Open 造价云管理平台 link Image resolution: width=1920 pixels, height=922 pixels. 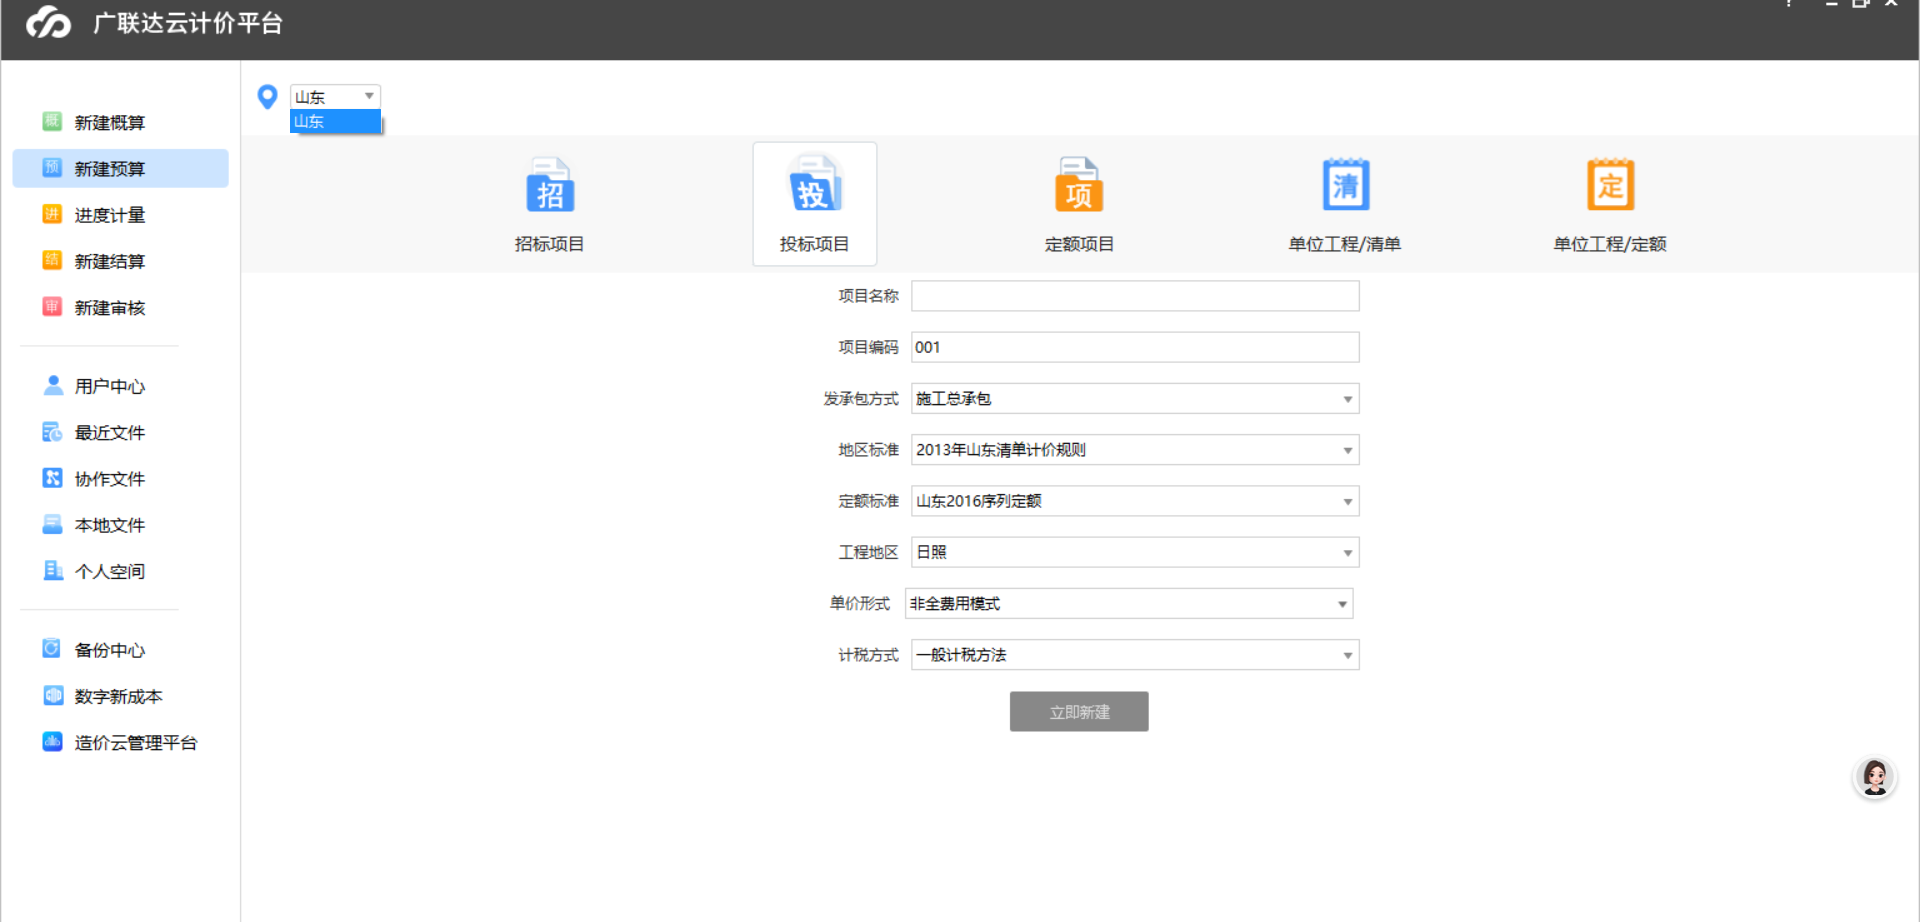point(136,742)
